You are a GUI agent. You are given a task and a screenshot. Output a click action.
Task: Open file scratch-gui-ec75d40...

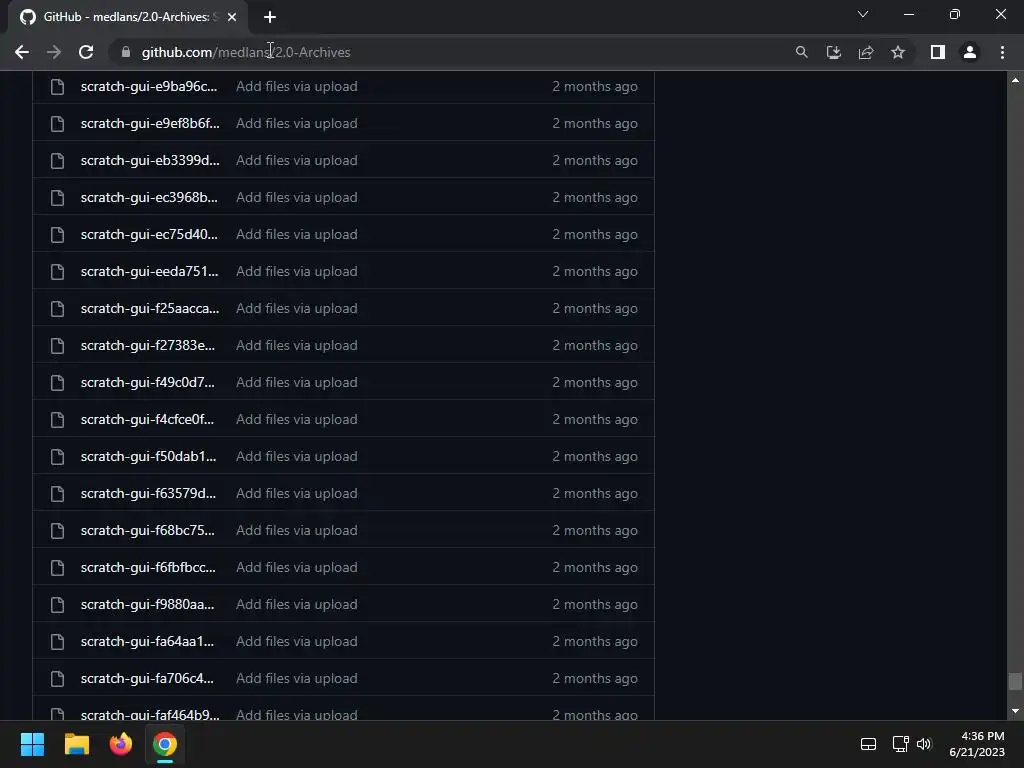(x=150, y=234)
